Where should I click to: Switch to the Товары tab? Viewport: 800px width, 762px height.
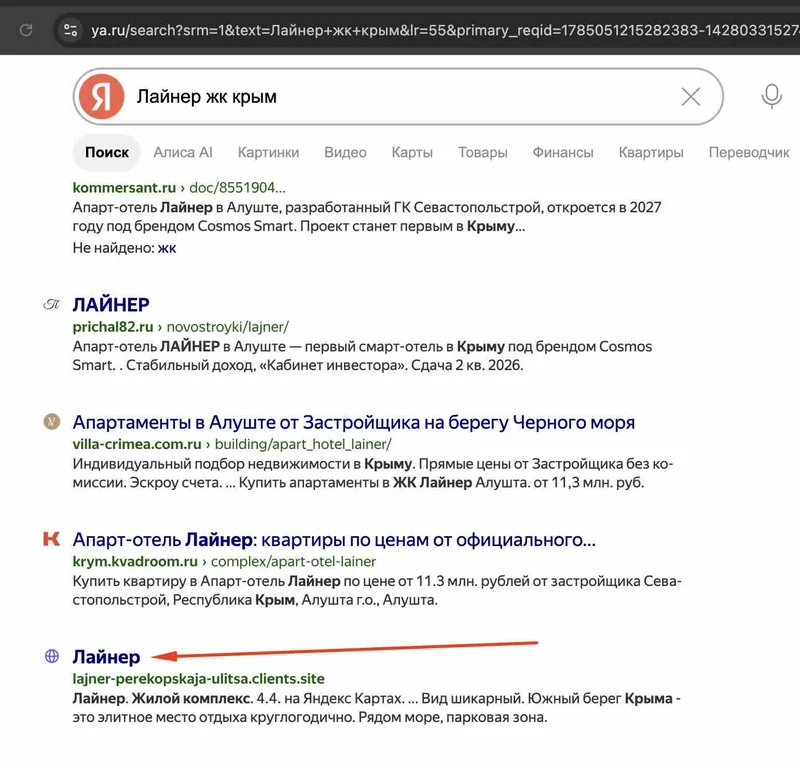point(483,153)
